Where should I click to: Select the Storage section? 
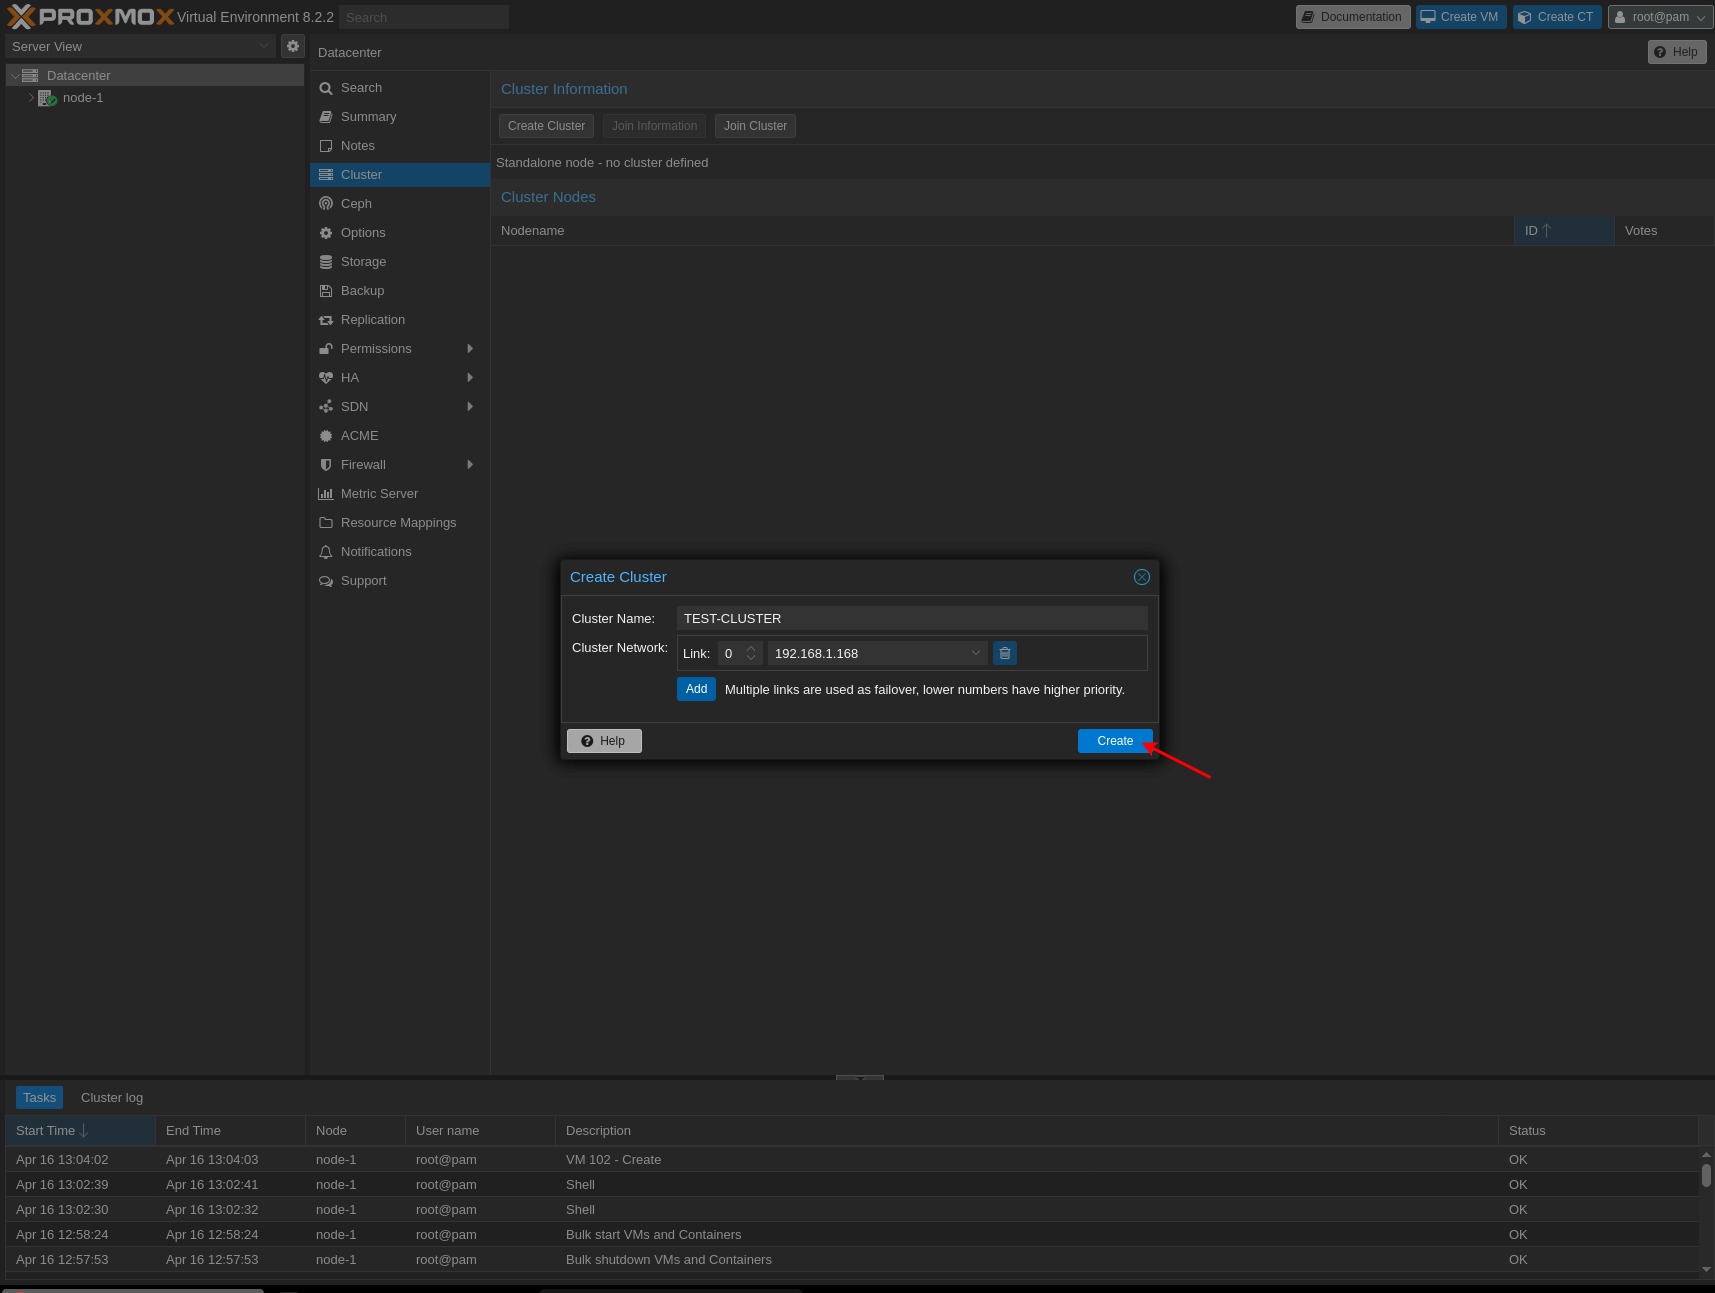[x=363, y=261]
